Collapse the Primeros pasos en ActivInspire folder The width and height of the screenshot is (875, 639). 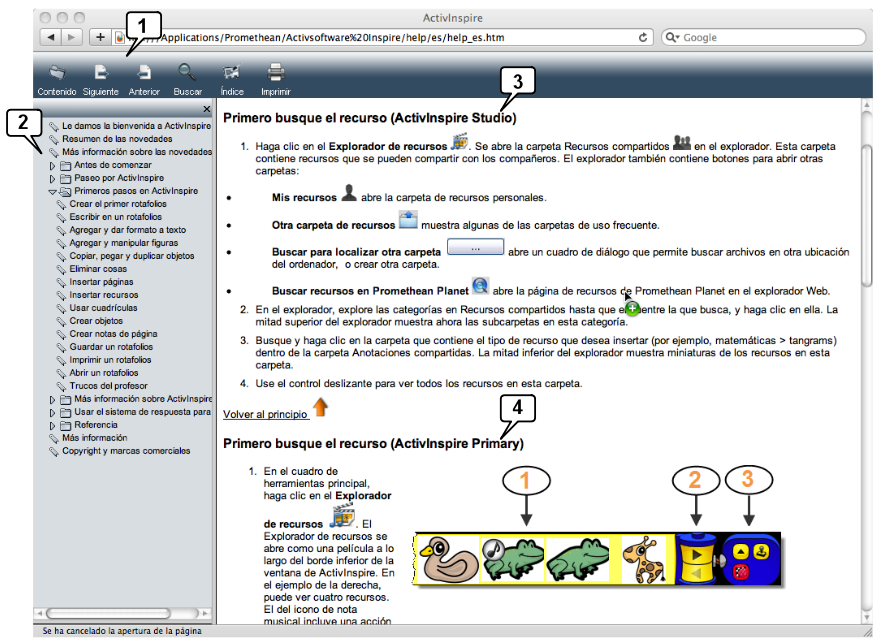53,191
